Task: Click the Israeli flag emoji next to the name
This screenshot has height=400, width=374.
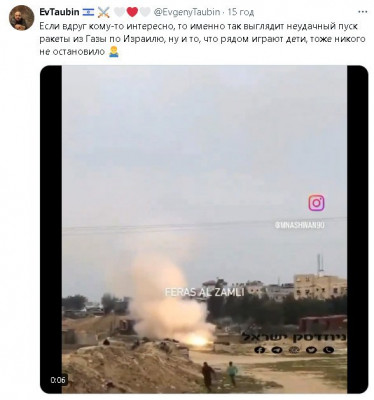Action: (88, 12)
